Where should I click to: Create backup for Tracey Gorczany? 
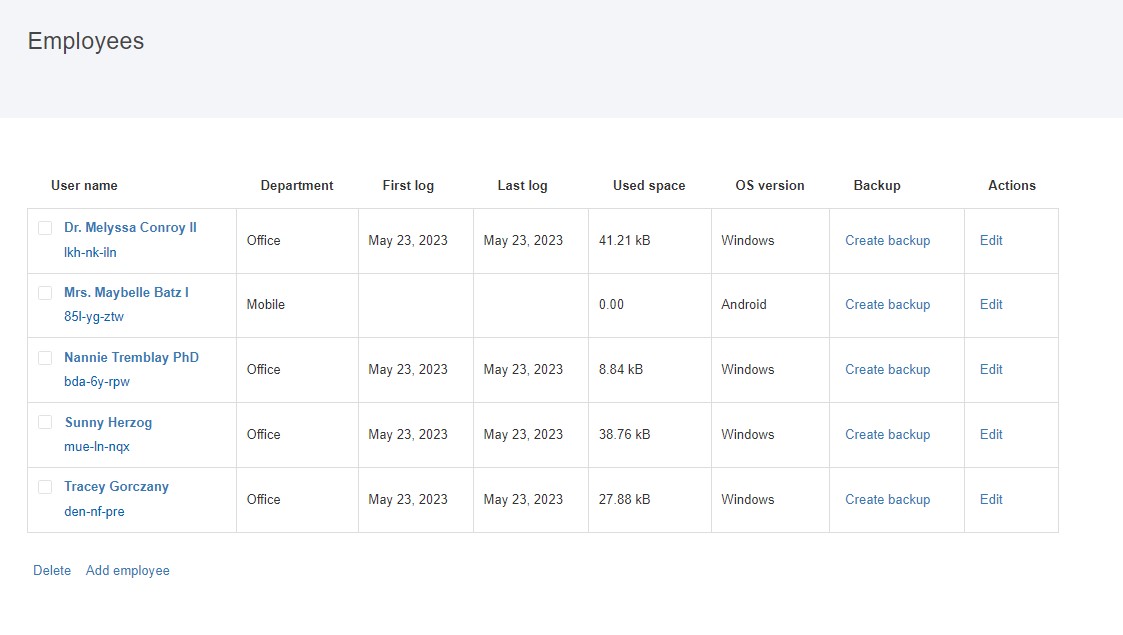pyautogui.click(x=887, y=500)
